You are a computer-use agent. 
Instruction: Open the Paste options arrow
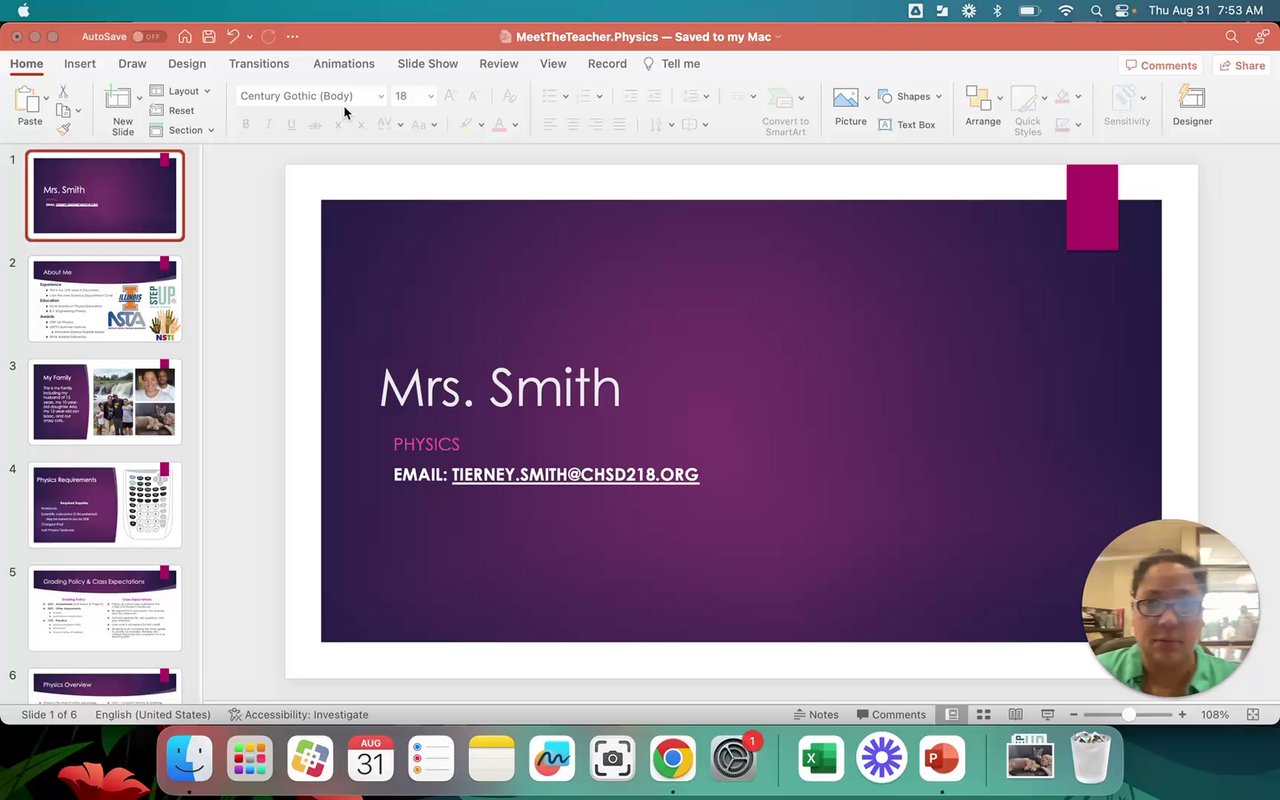pyautogui.click(x=47, y=99)
